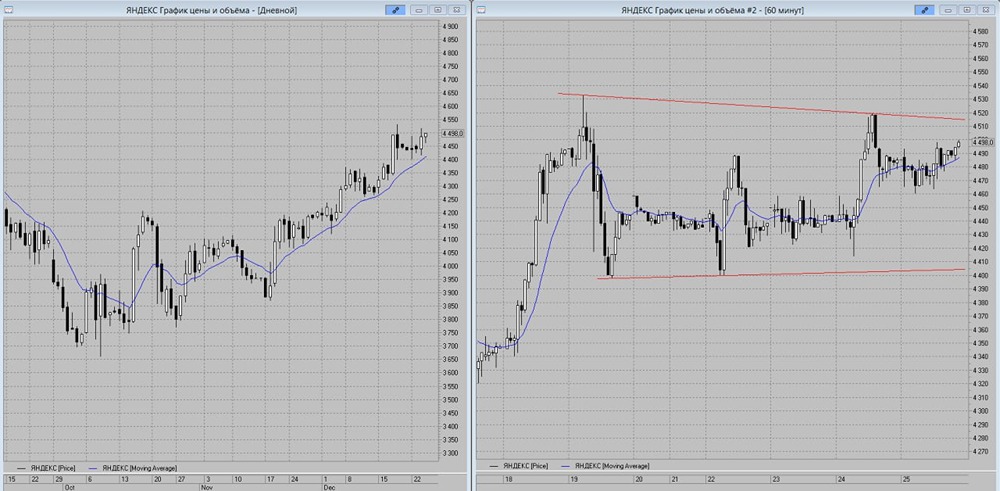This screenshot has width=1000, height=491.
Task: Click the current price label 4 498,0 on the daily chart axis
Action: pyautogui.click(x=453, y=133)
